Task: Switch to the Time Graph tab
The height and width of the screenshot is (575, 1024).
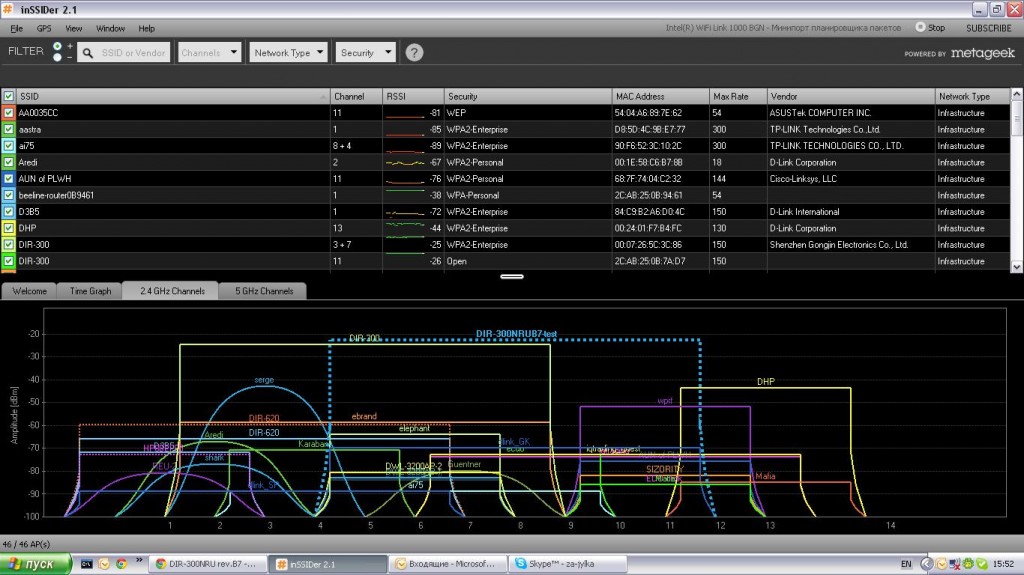Action: [x=90, y=291]
